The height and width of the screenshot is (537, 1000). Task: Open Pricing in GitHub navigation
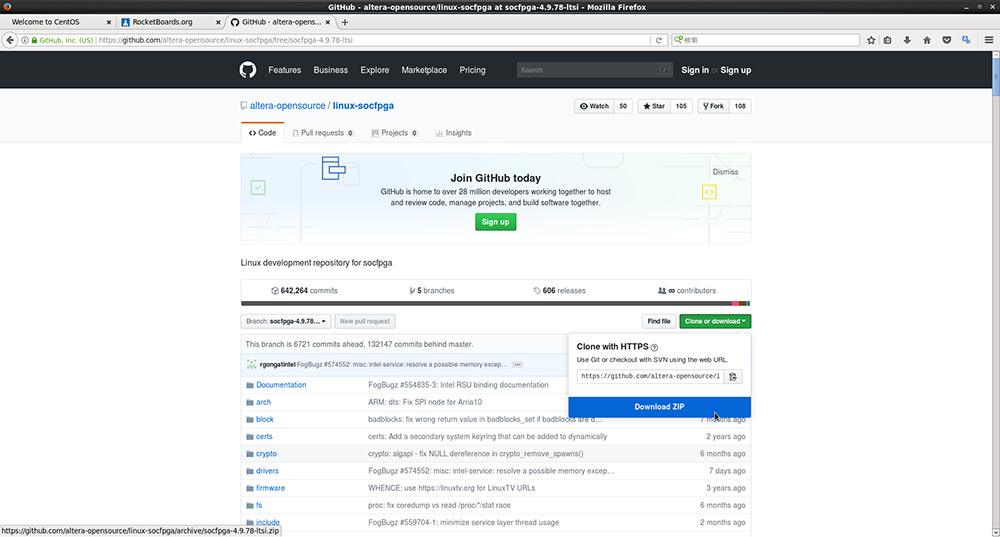click(x=472, y=70)
